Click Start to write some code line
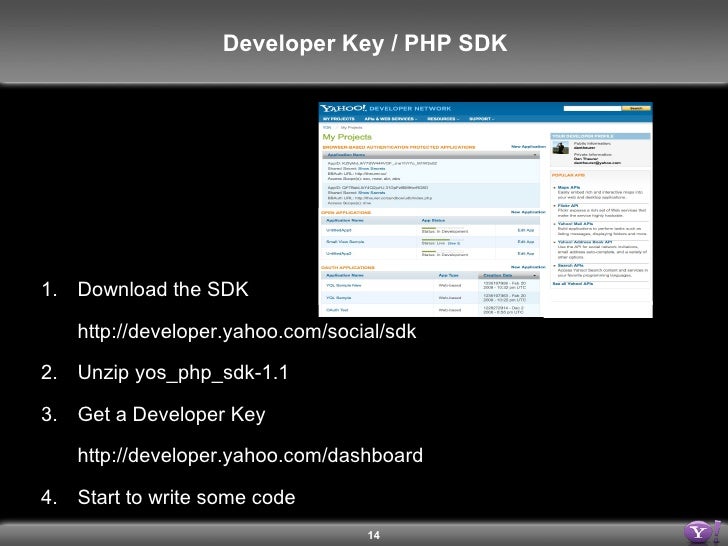 pos(186,497)
